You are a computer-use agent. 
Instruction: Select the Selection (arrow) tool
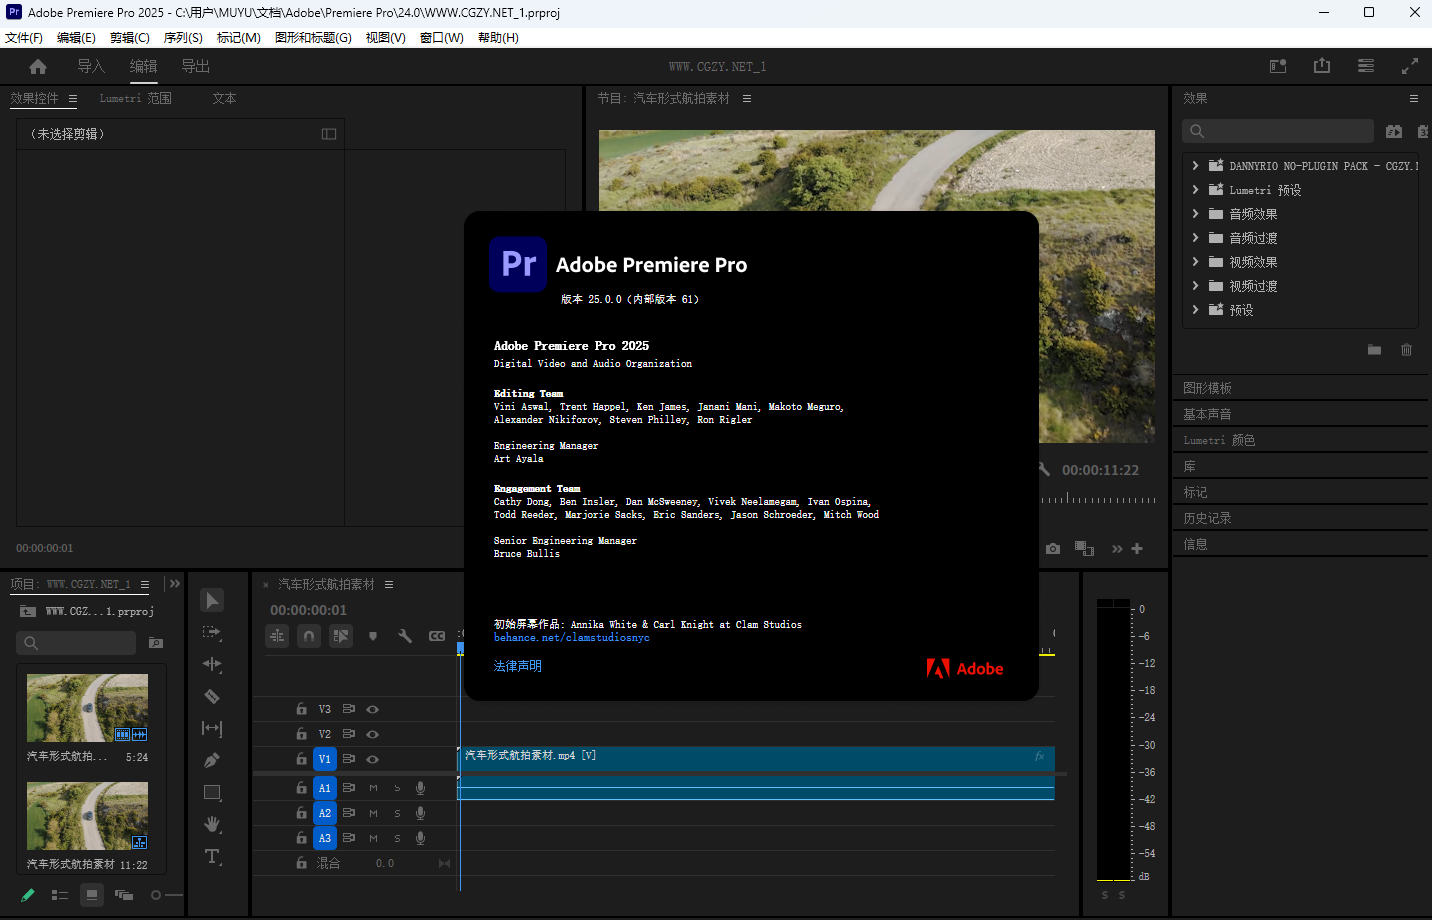[212, 600]
